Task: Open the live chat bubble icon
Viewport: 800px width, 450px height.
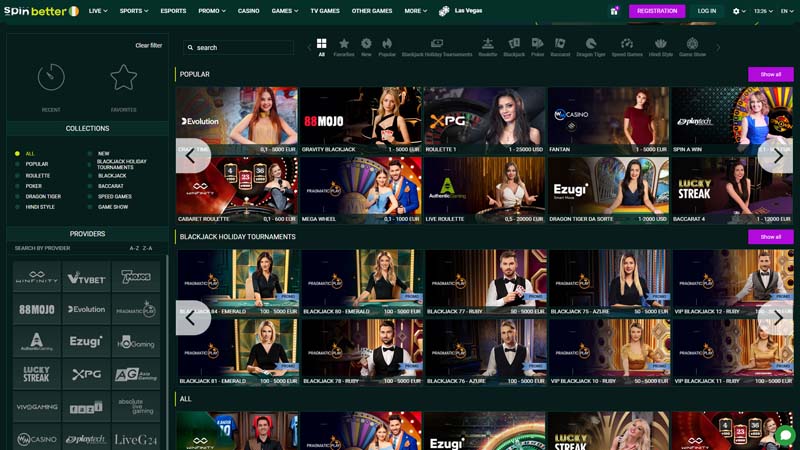Action: 786,436
